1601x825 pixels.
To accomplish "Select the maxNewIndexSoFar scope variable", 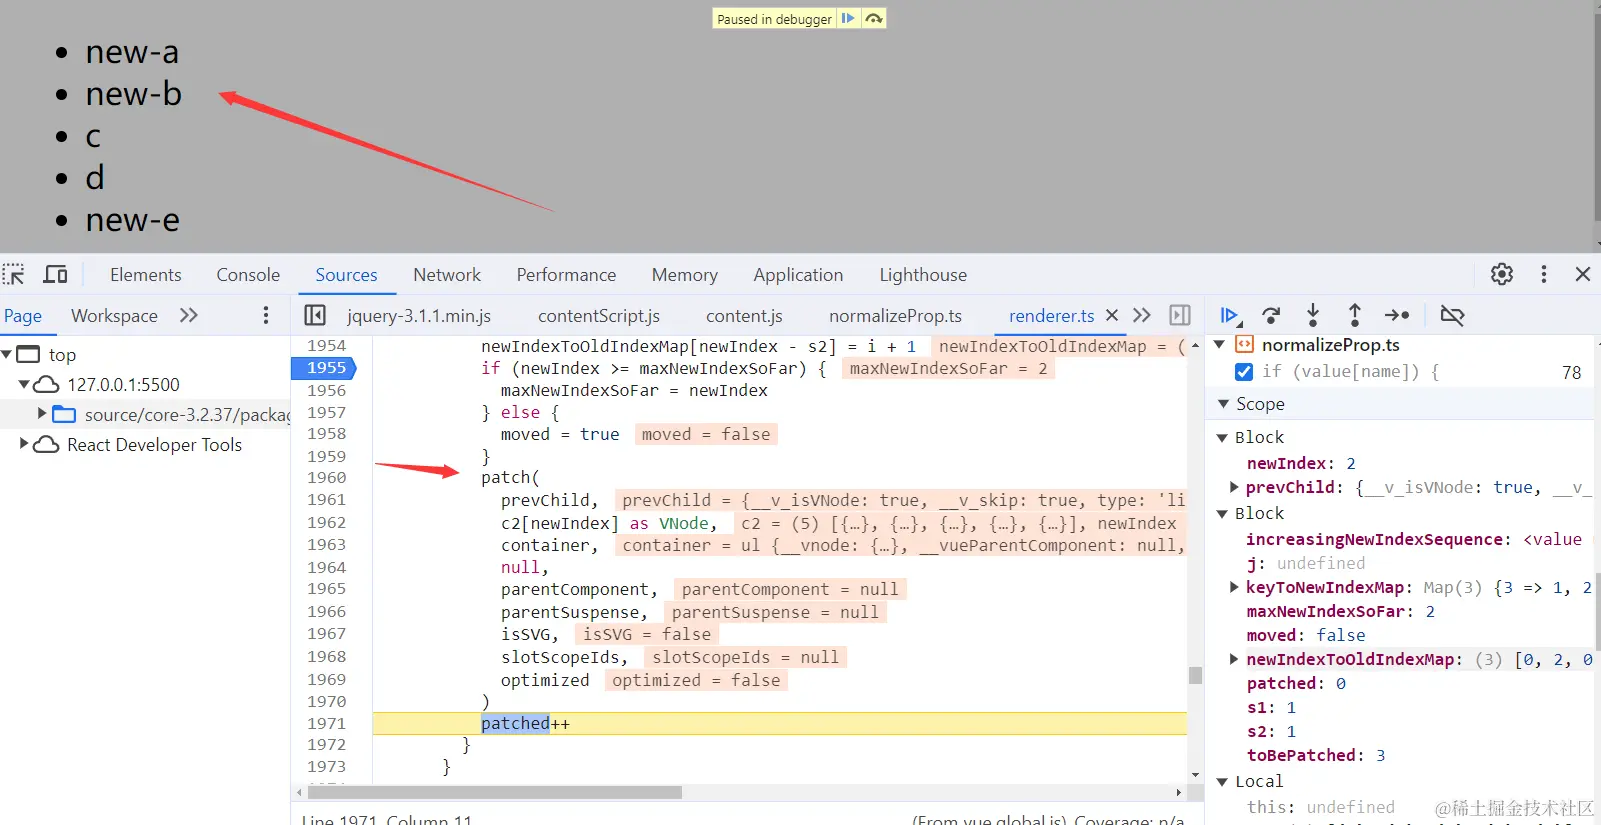I will point(1340,611).
